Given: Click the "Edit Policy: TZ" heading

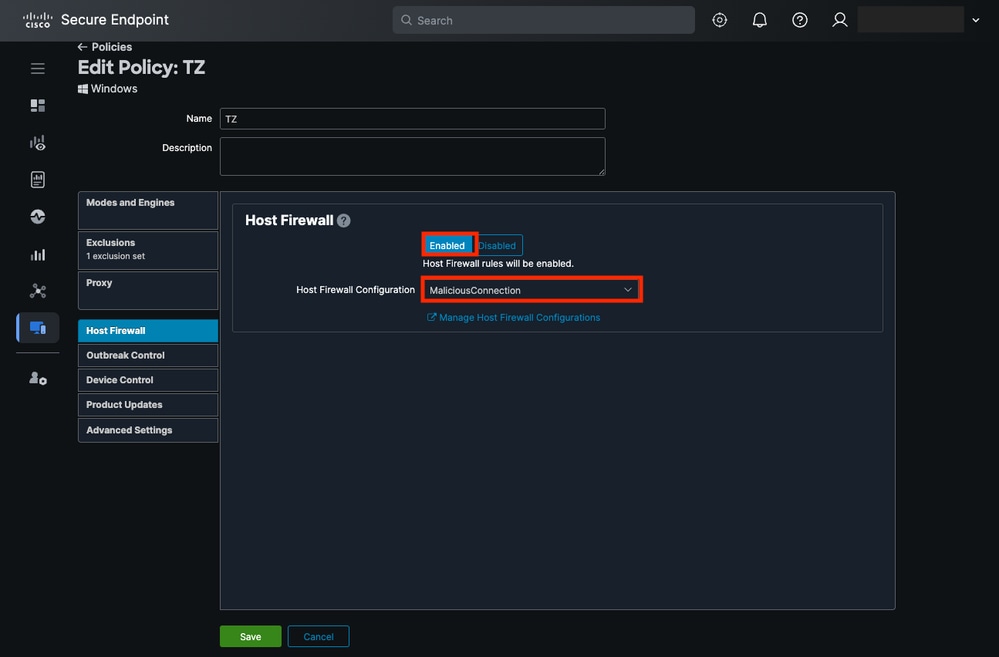Looking at the screenshot, I should [141, 68].
